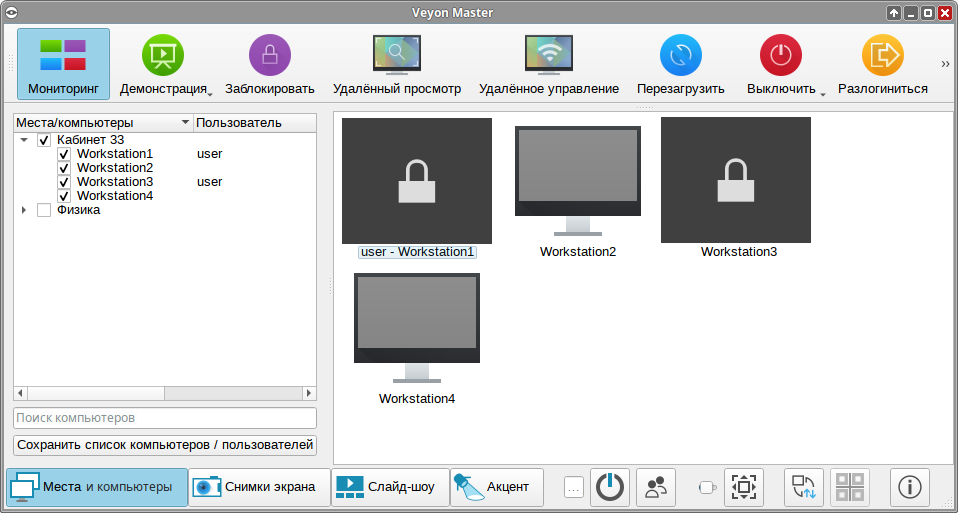The width and height of the screenshot is (958, 513).
Task: Click the small ellipsis filter button
Action: click(574, 487)
